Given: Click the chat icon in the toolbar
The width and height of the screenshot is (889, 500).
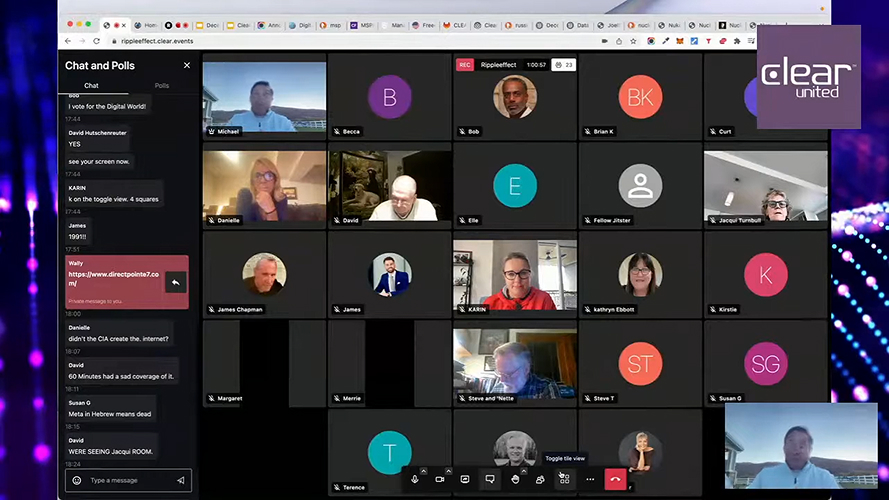Looking at the screenshot, I should (x=490, y=480).
